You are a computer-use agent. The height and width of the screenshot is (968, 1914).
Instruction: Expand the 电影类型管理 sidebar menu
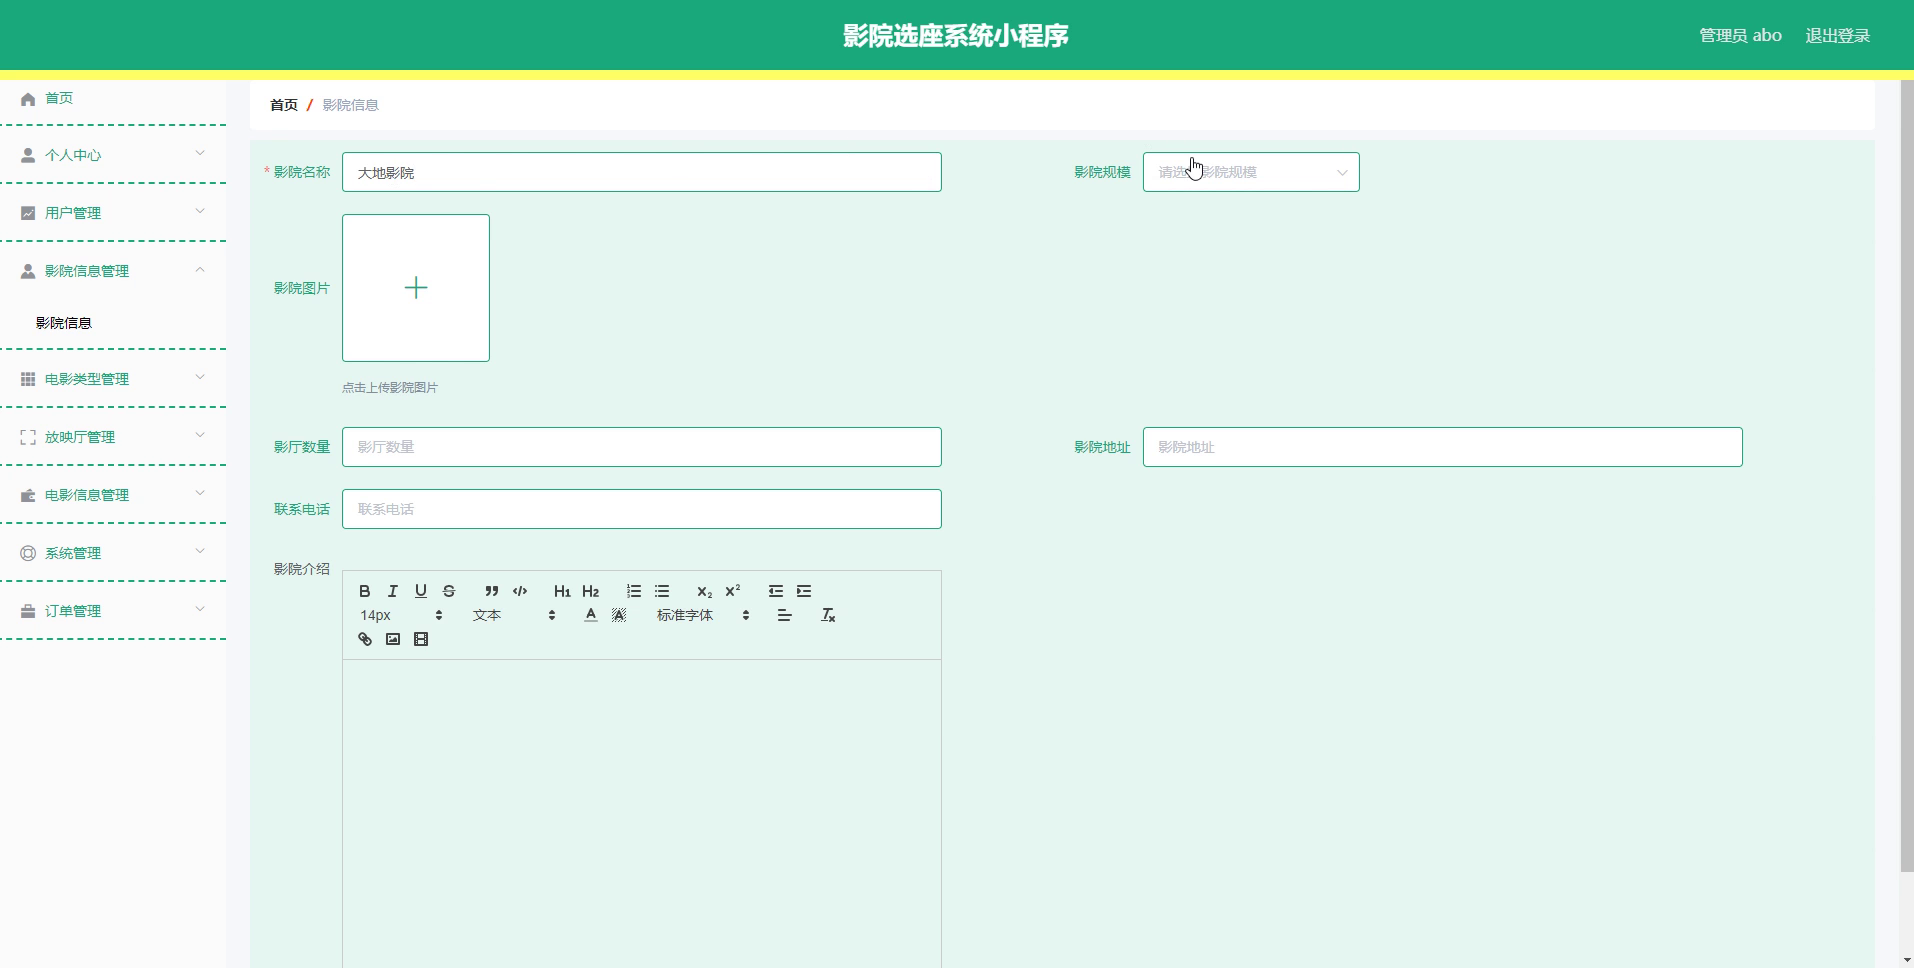113,379
